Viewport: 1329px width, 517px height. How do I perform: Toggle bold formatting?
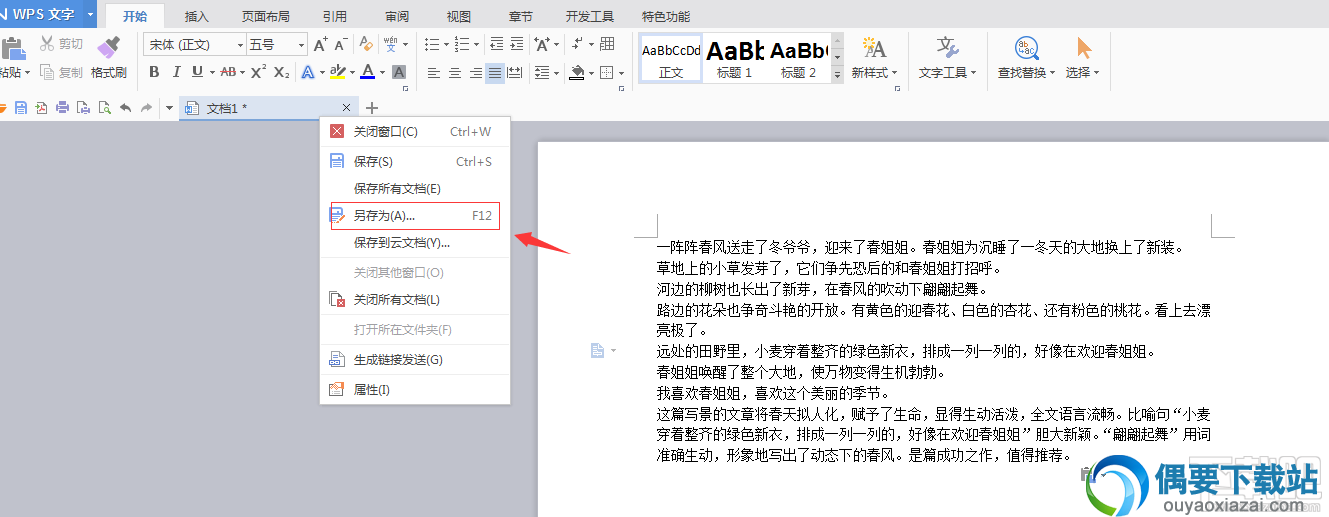pos(154,72)
